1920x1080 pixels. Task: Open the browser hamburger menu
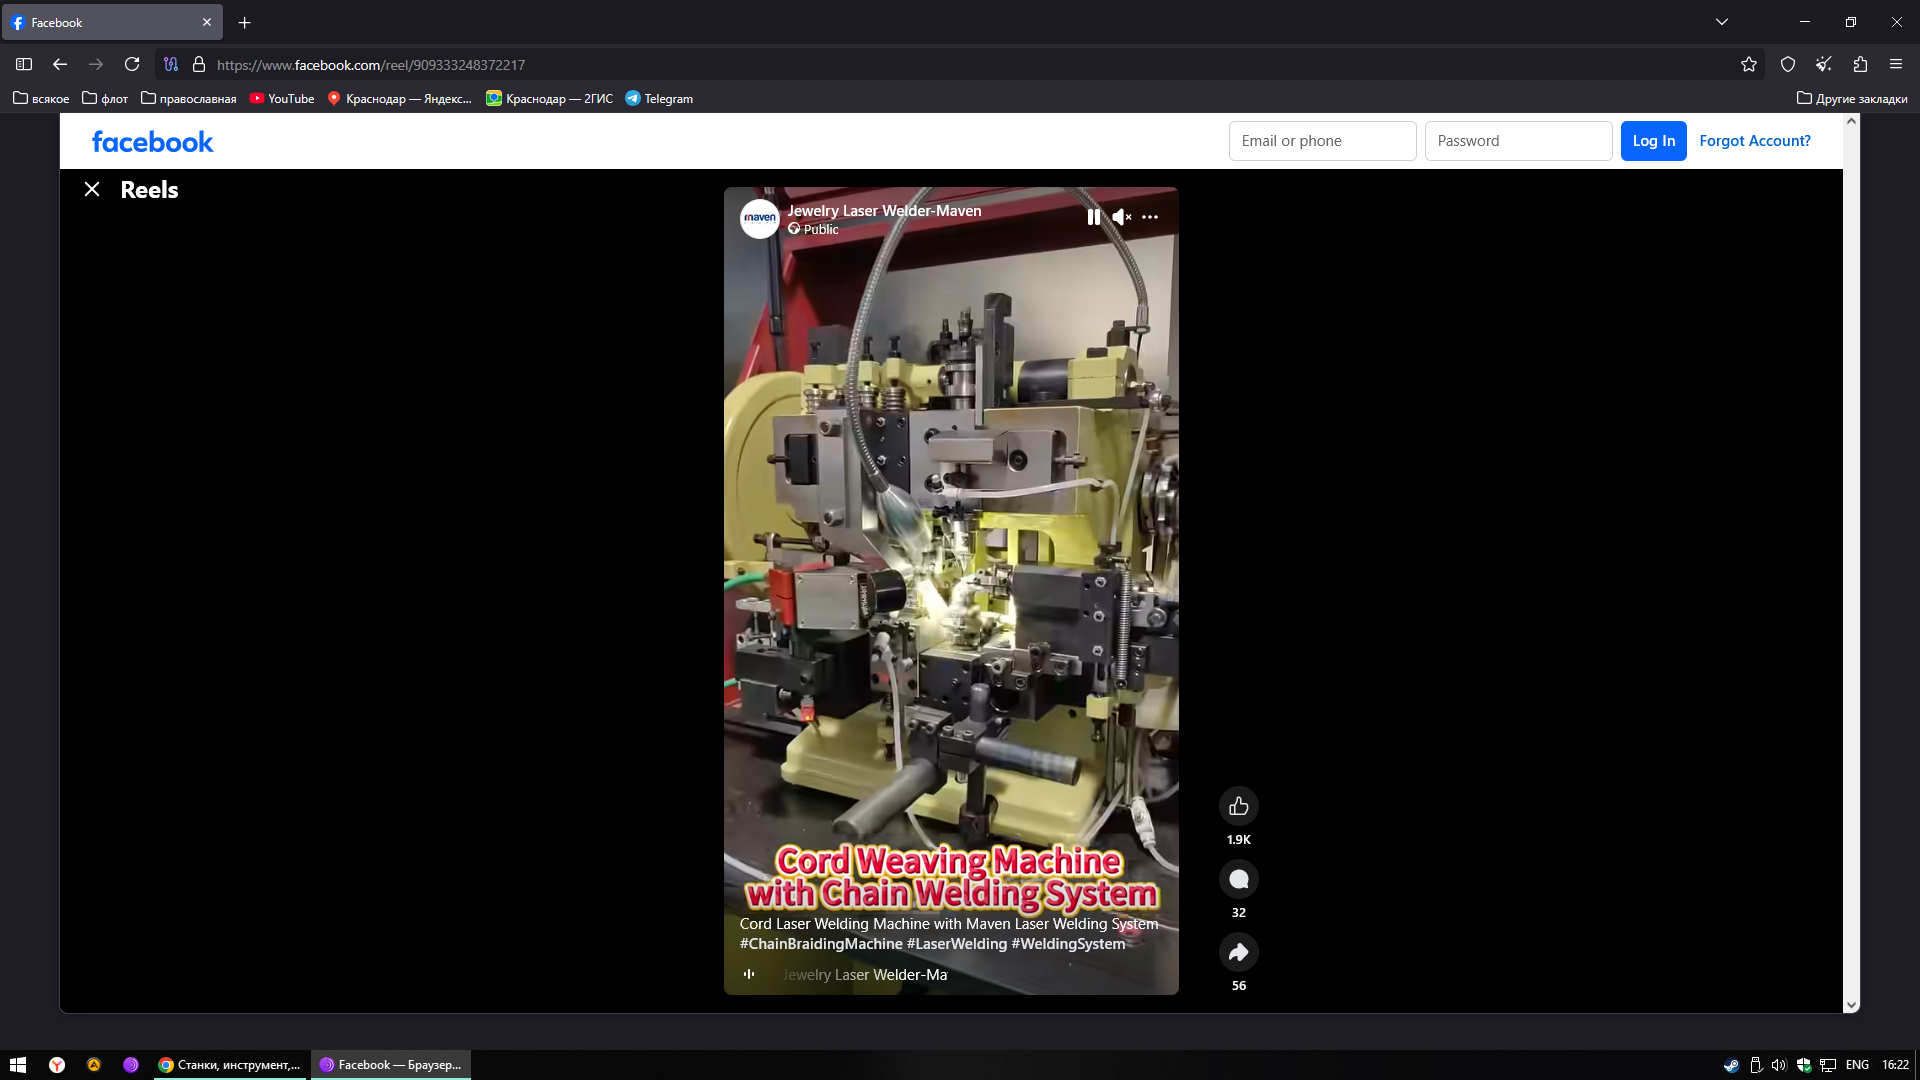click(1895, 64)
